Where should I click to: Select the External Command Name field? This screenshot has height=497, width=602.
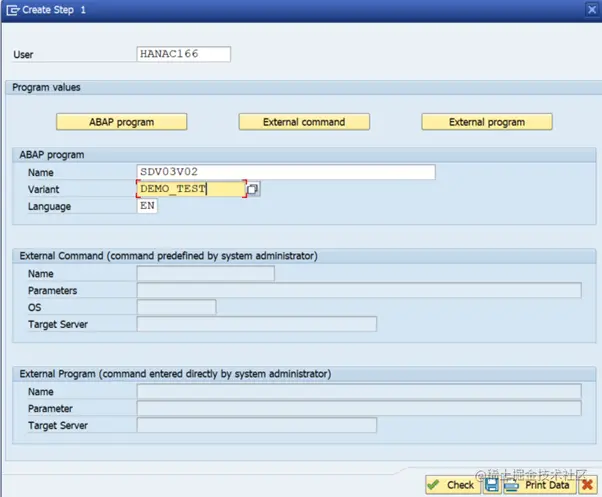tap(205, 274)
